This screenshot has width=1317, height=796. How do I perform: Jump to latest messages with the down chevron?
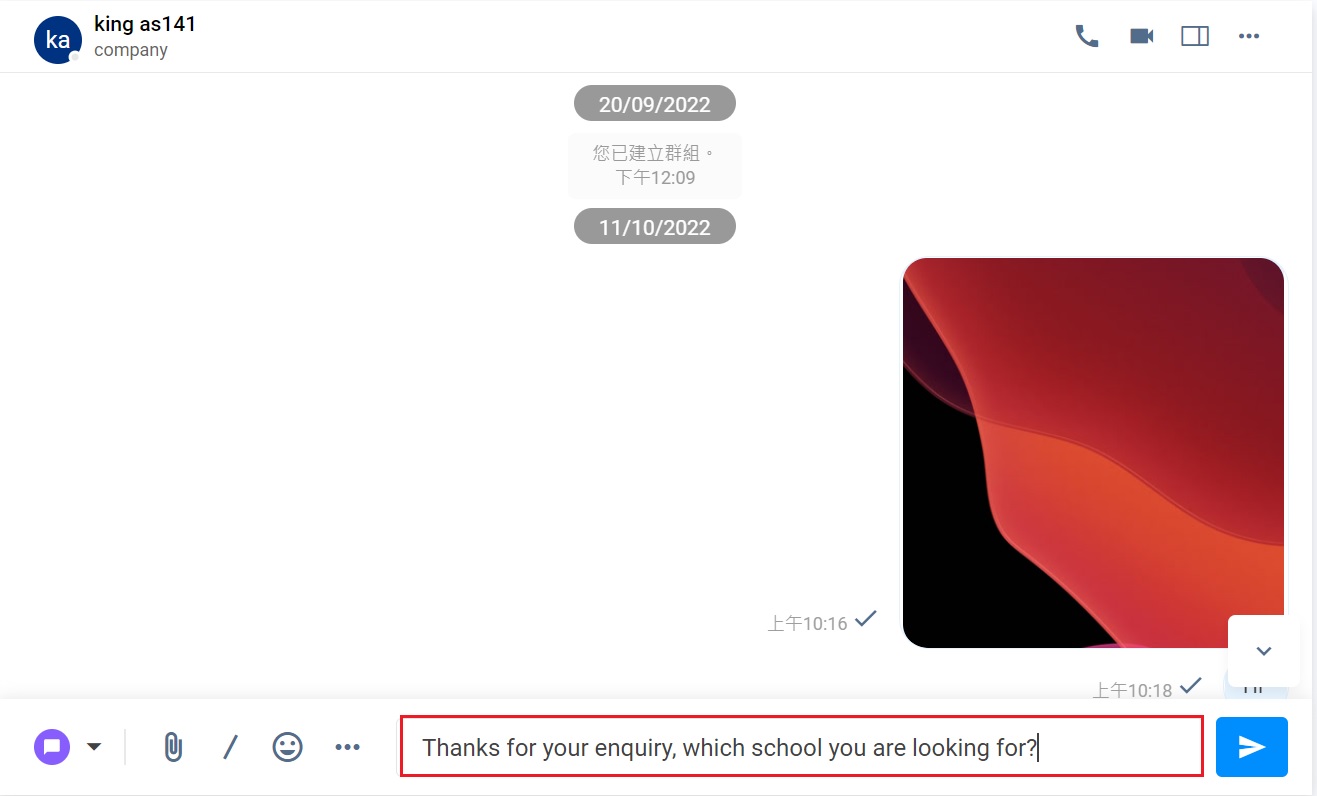(1264, 651)
